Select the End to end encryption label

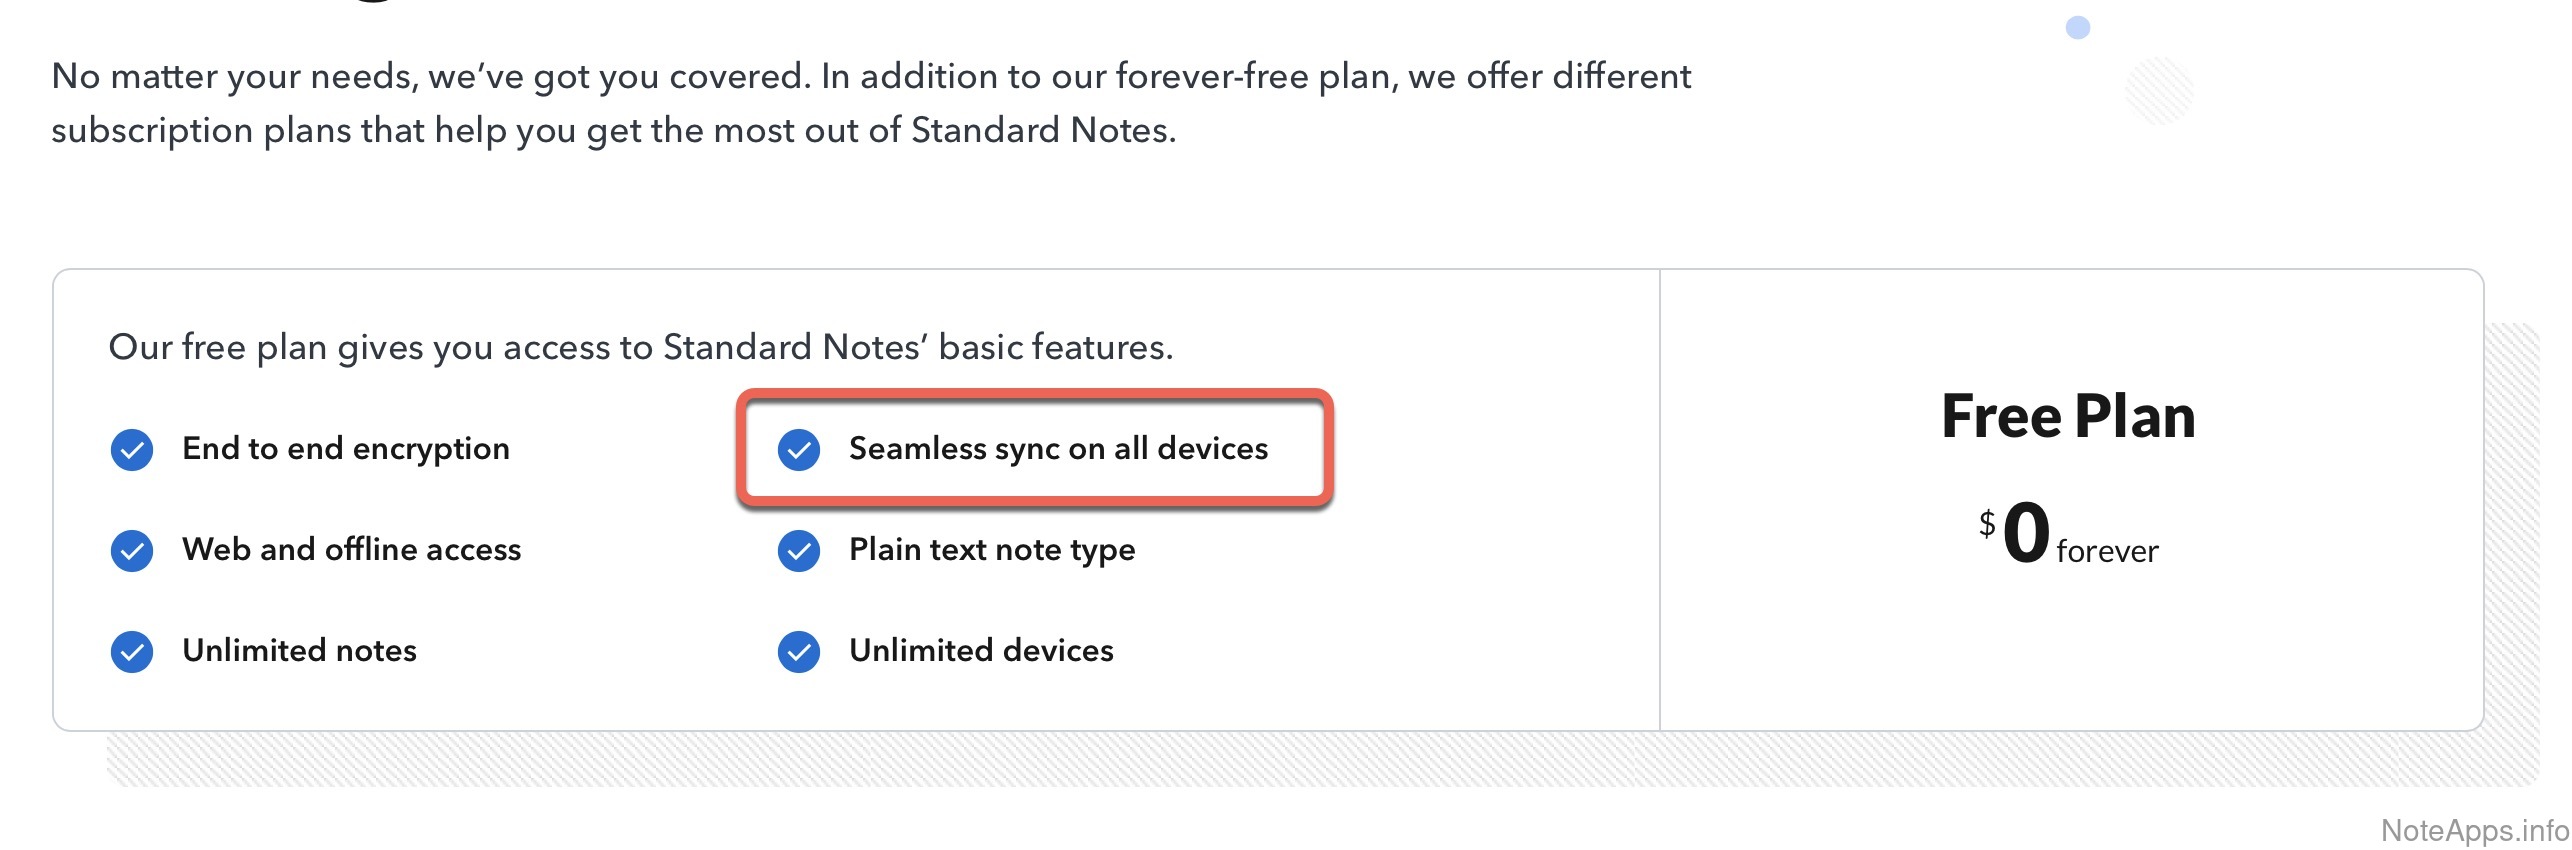pos(346,449)
